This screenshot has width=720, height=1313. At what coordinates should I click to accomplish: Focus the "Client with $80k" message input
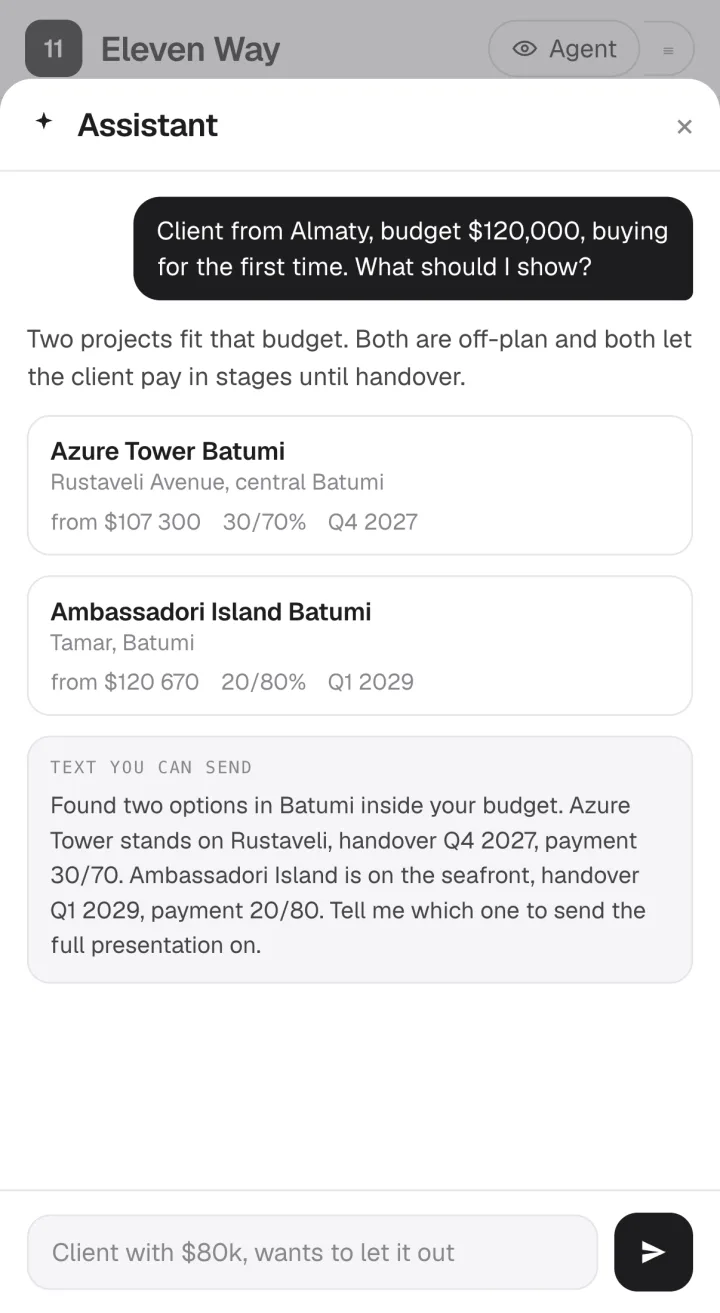[x=312, y=1252]
